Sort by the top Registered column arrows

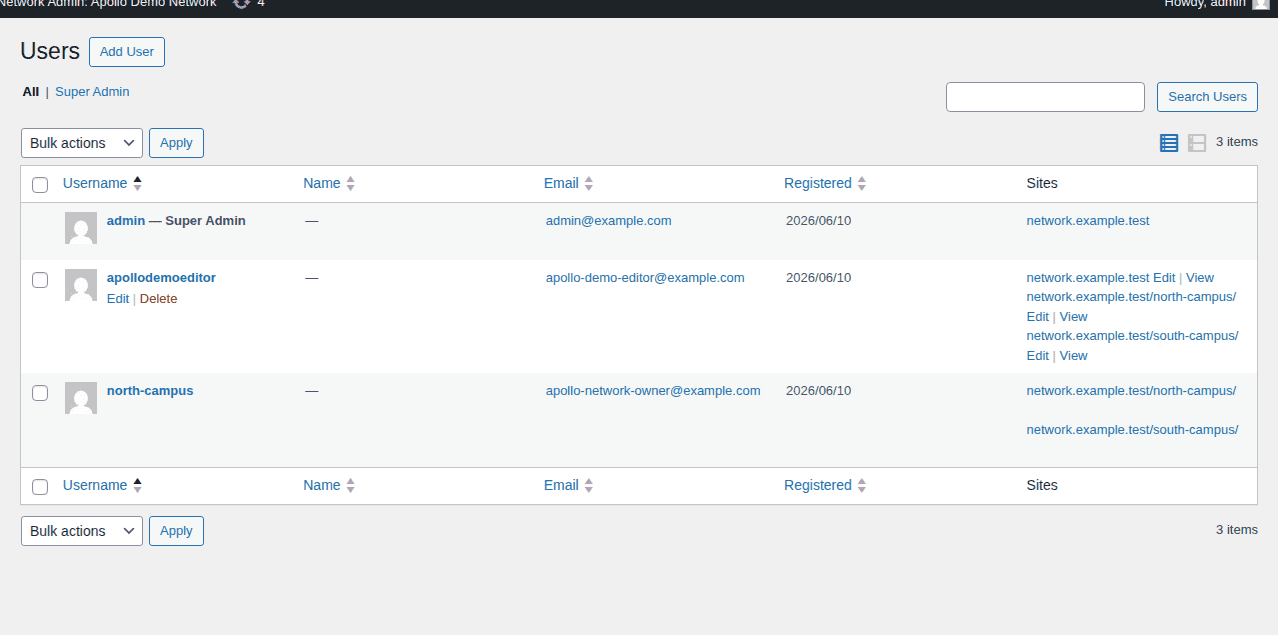click(862, 183)
